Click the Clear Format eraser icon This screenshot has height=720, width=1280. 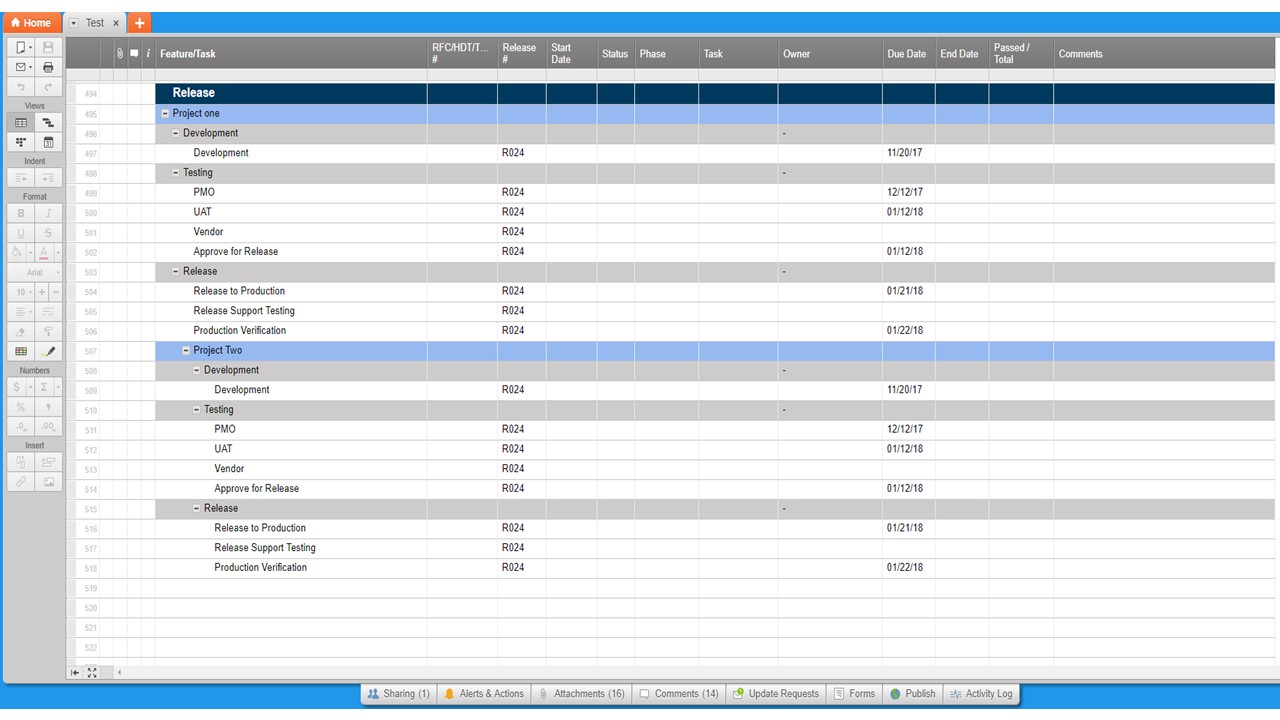click(x=21, y=331)
